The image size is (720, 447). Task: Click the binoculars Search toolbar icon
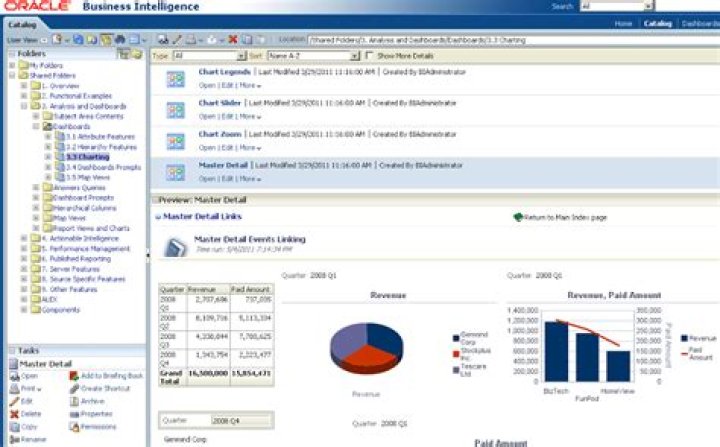(x=120, y=40)
